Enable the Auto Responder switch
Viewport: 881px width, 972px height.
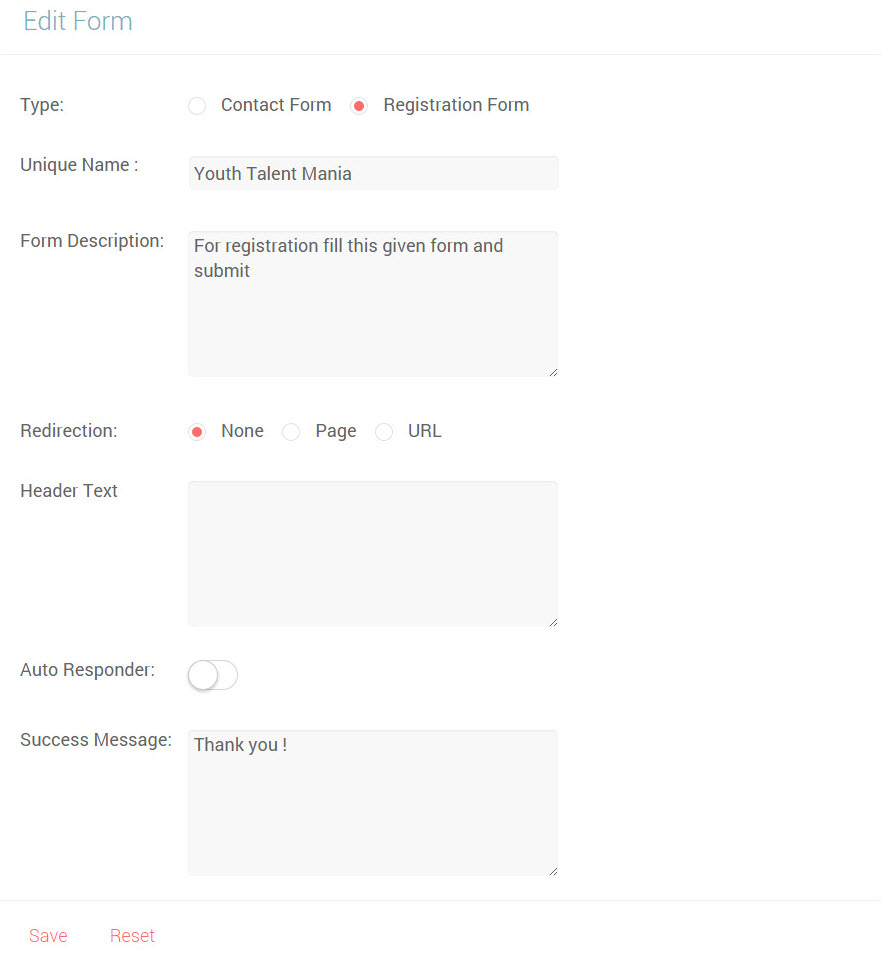pyautogui.click(x=212, y=675)
